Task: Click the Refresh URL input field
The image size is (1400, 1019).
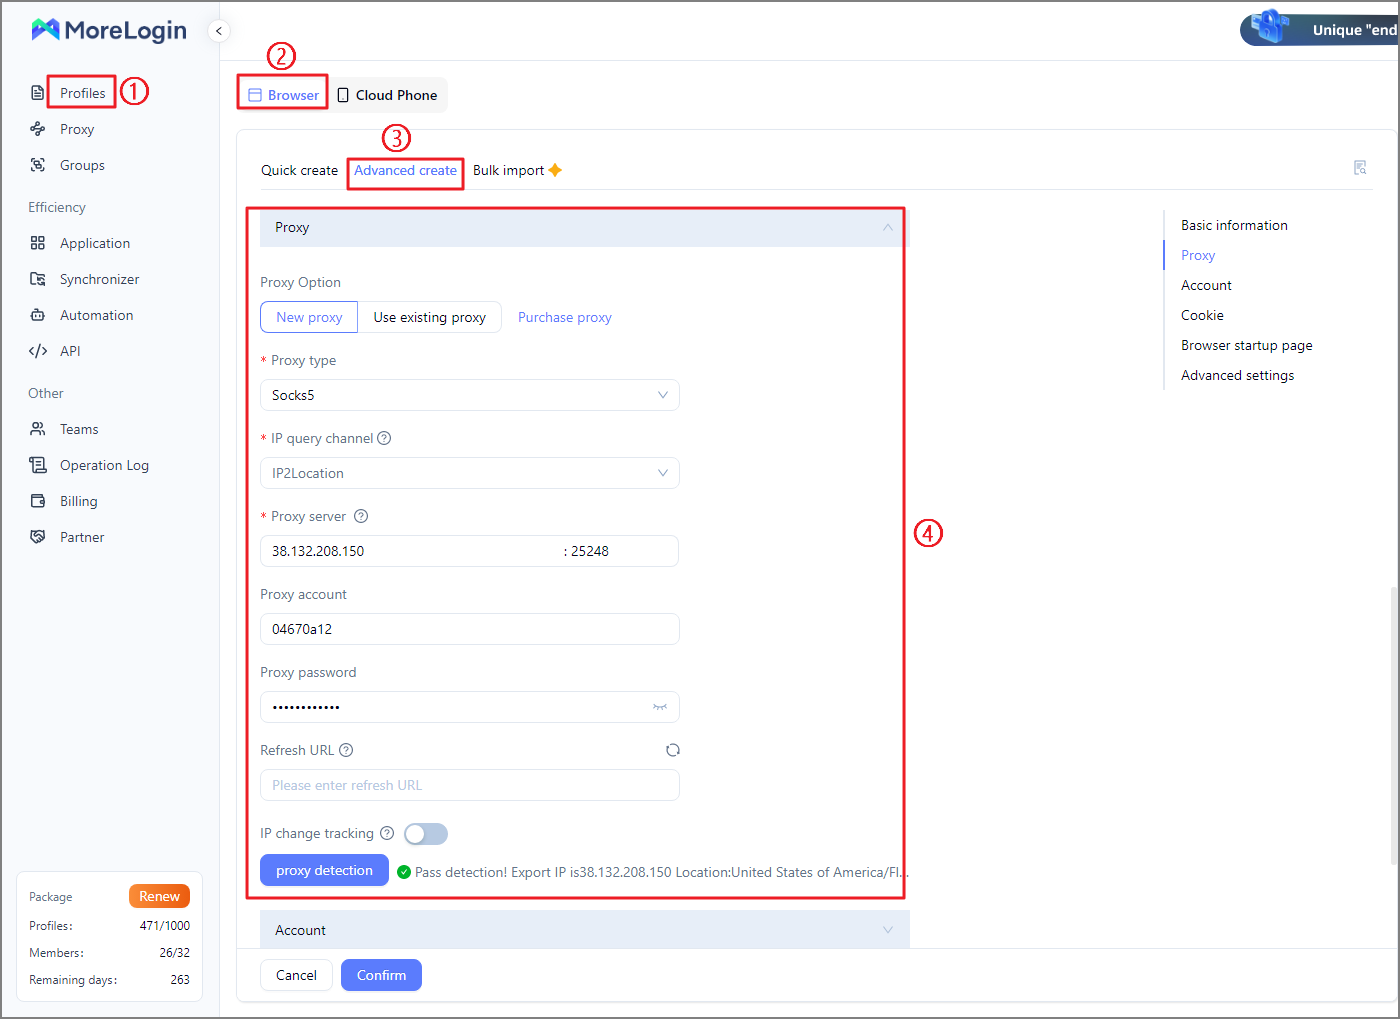Action: (x=470, y=785)
